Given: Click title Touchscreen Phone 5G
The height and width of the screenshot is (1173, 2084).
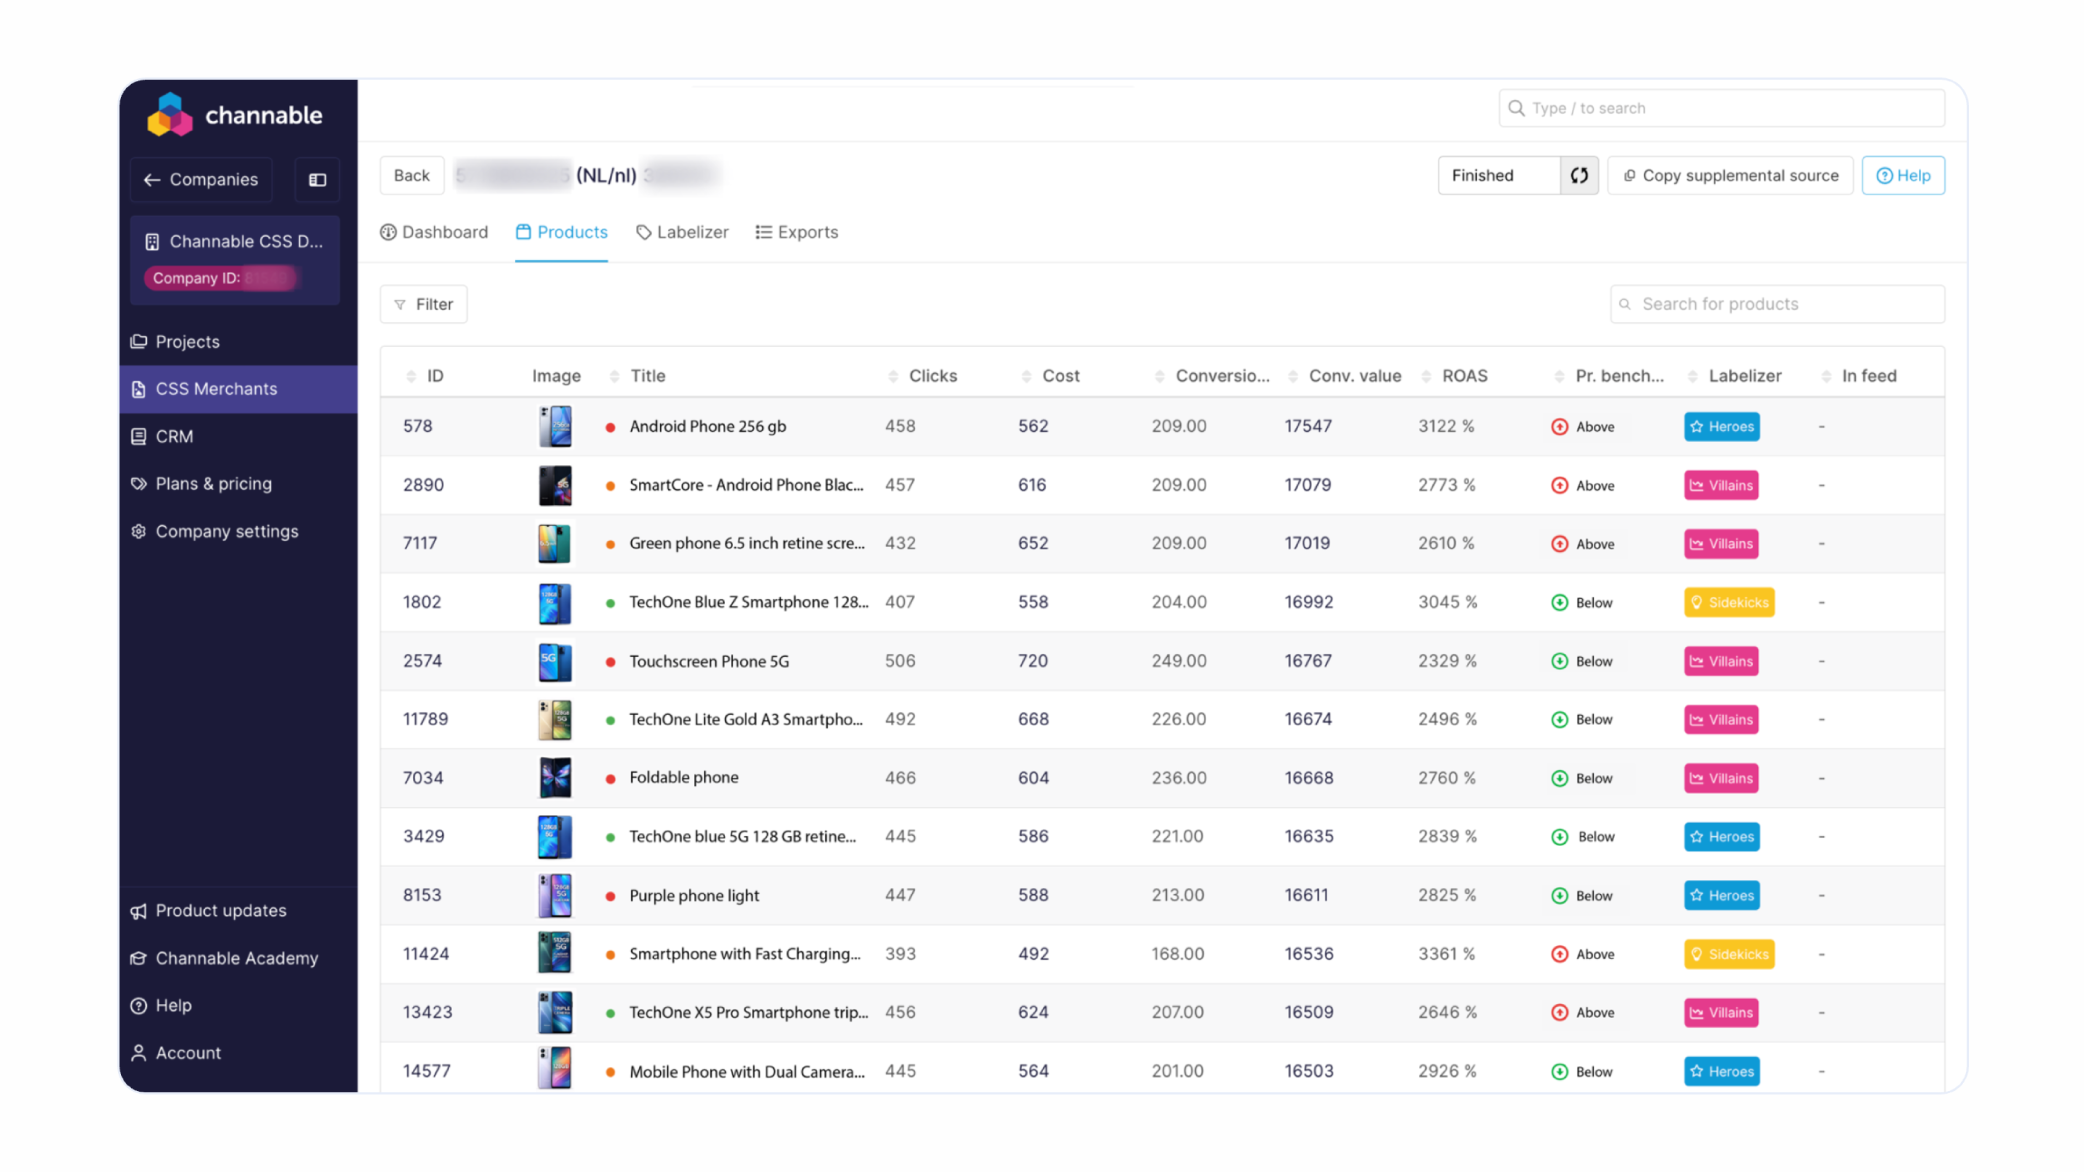Looking at the screenshot, I should tap(709, 661).
